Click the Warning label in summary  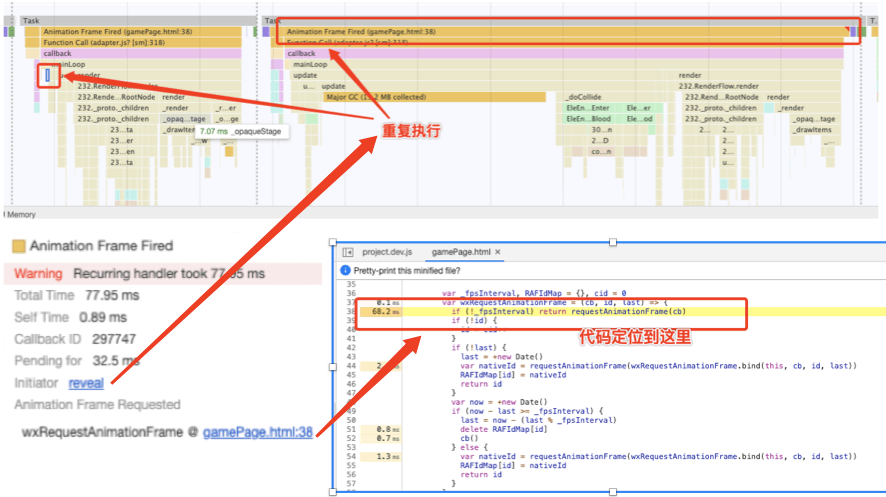click(x=38, y=274)
